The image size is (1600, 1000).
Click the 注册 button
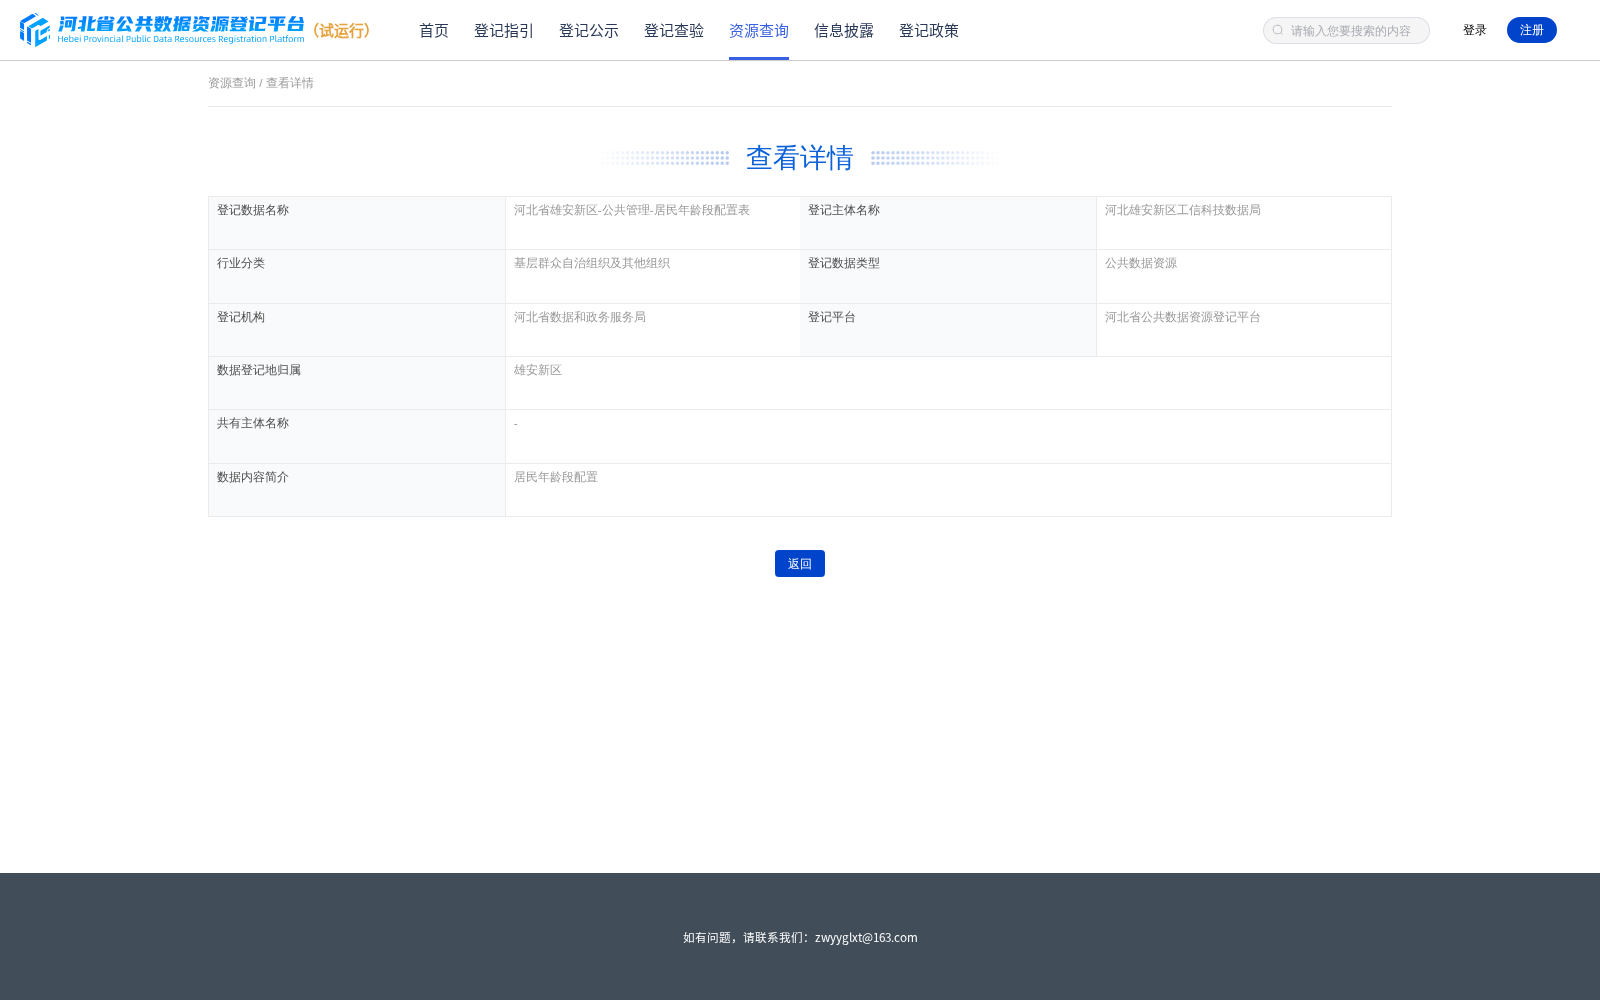1532,30
